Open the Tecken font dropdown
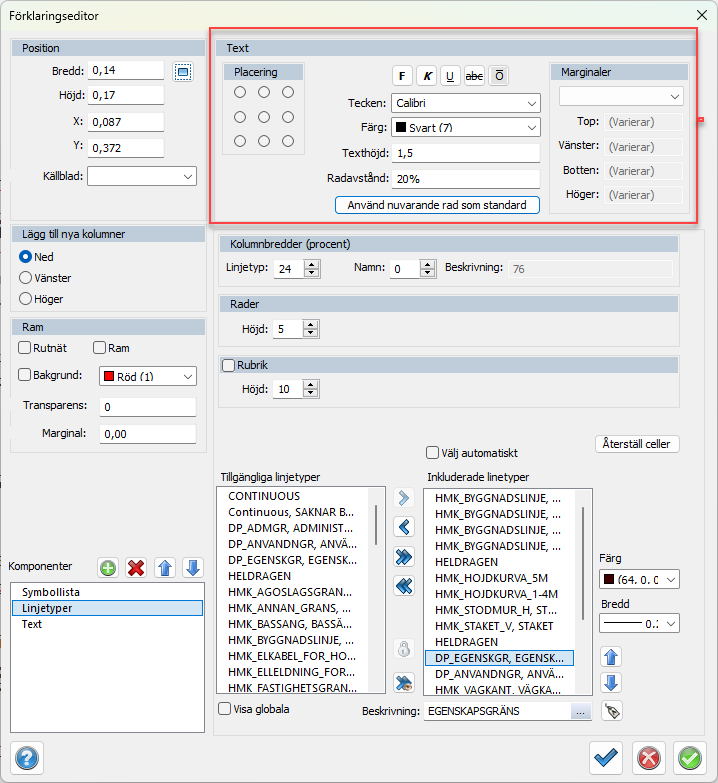 click(x=466, y=102)
